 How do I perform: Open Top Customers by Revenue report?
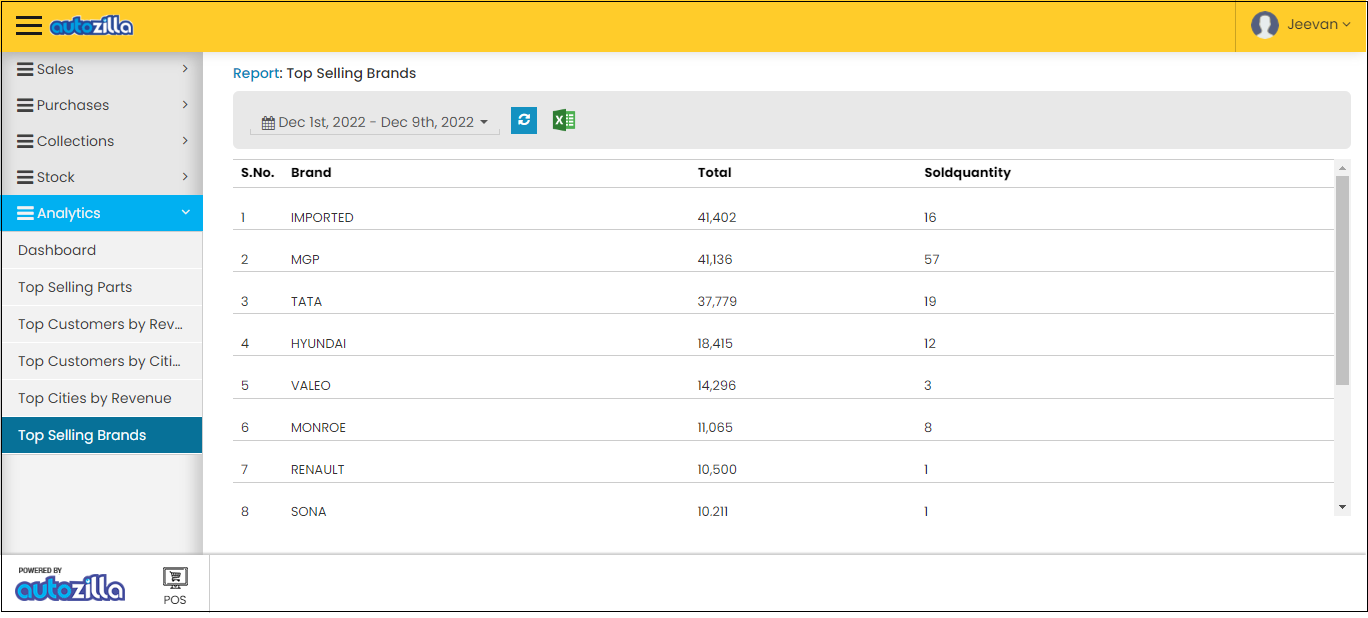tap(102, 324)
